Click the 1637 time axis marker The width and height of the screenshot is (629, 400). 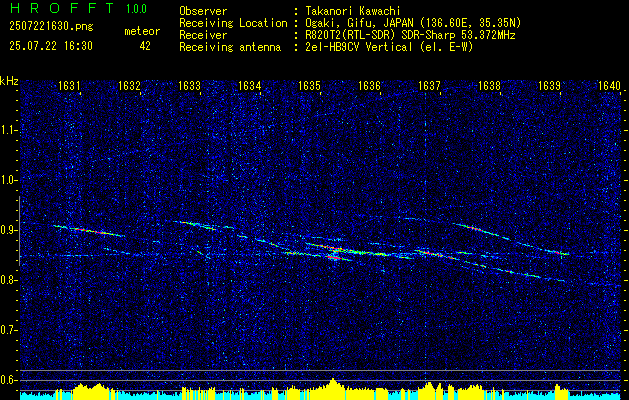429,85
